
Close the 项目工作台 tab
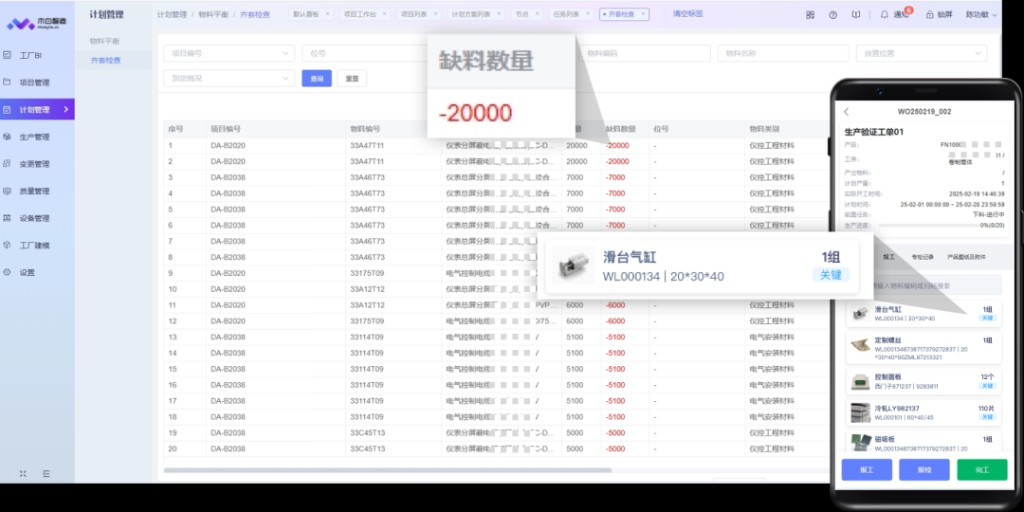[x=384, y=14]
